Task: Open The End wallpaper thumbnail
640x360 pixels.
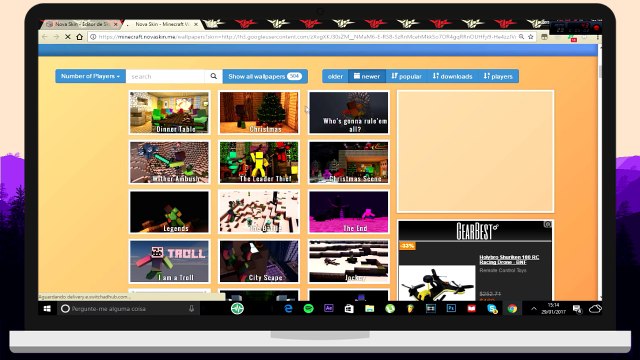Action: [349, 212]
